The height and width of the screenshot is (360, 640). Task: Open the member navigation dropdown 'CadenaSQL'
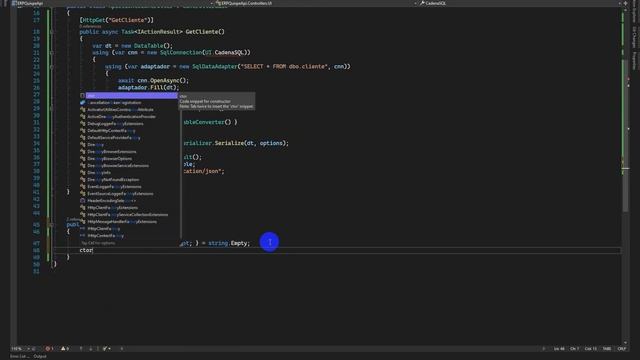point(520,3)
